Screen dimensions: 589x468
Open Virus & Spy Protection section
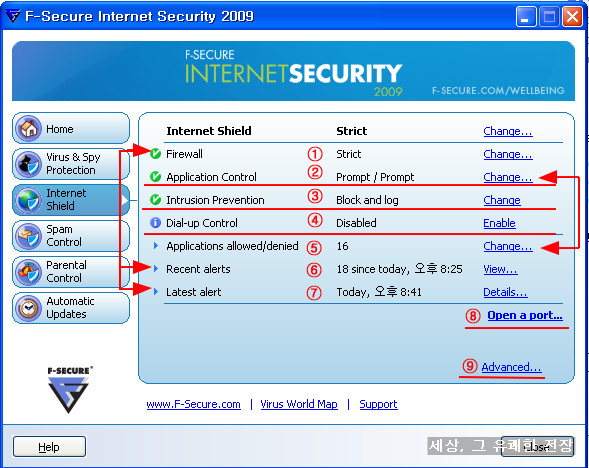pyautogui.click(x=71, y=164)
